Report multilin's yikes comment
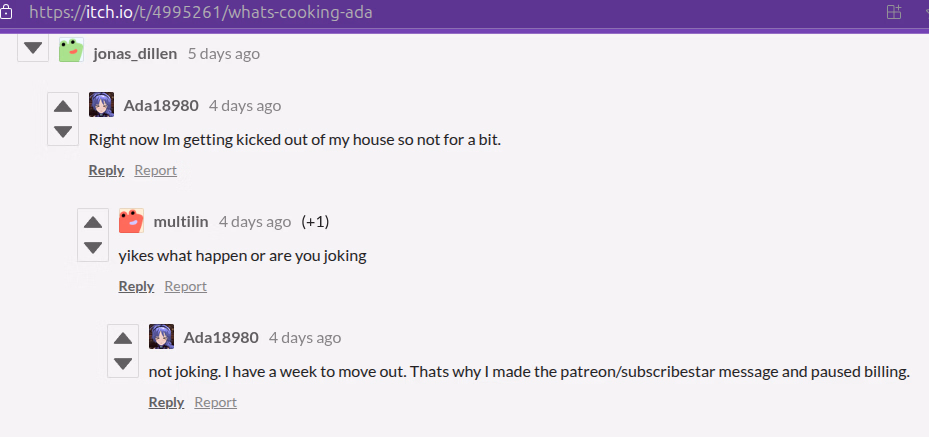The height and width of the screenshot is (437, 929). tap(185, 286)
